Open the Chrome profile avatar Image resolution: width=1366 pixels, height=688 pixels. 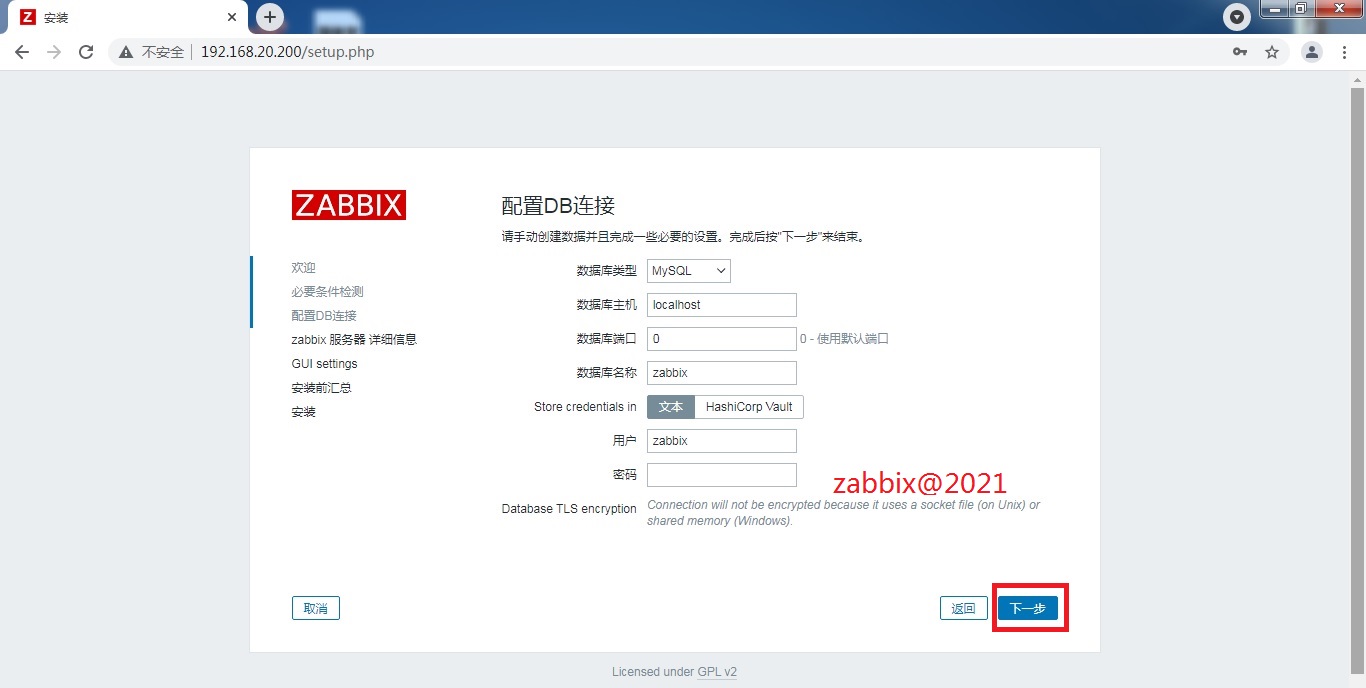(x=1312, y=52)
